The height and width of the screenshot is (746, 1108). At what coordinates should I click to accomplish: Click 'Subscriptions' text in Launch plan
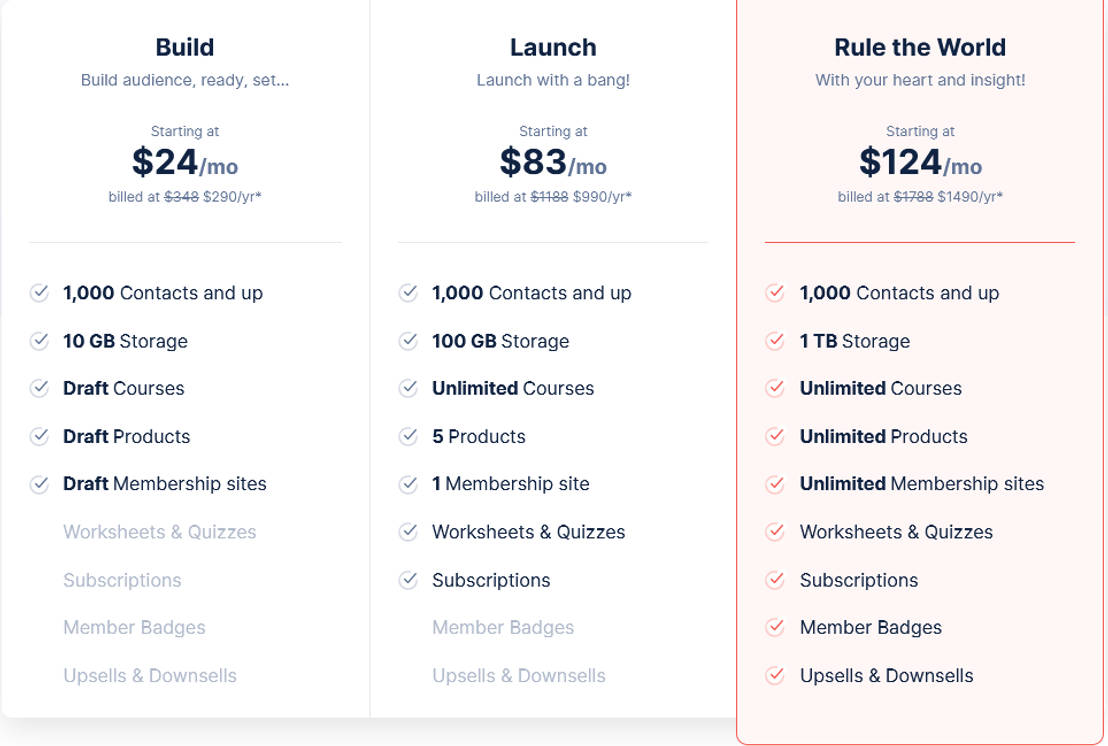tap(491, 580)
